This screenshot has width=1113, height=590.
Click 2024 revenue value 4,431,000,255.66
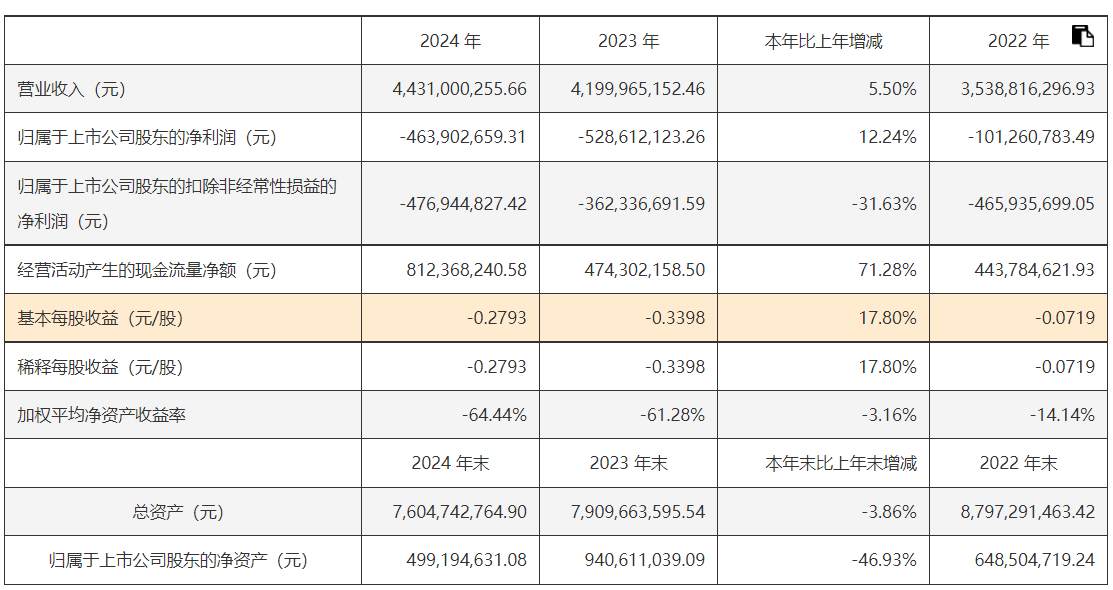(x=460, y=89)
